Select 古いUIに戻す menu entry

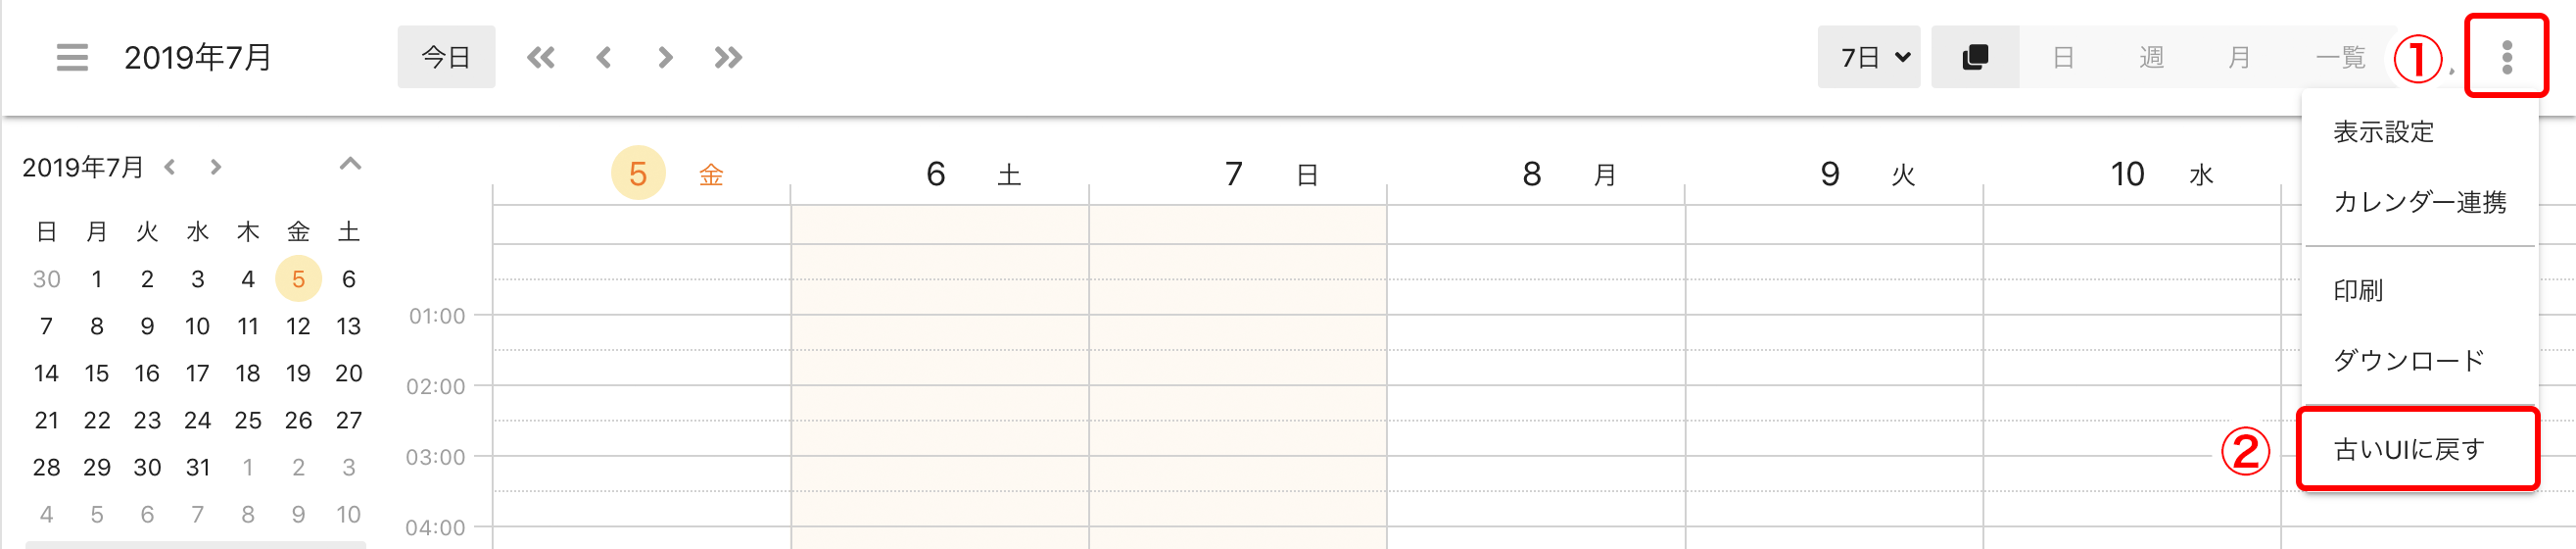point(2417,449)
